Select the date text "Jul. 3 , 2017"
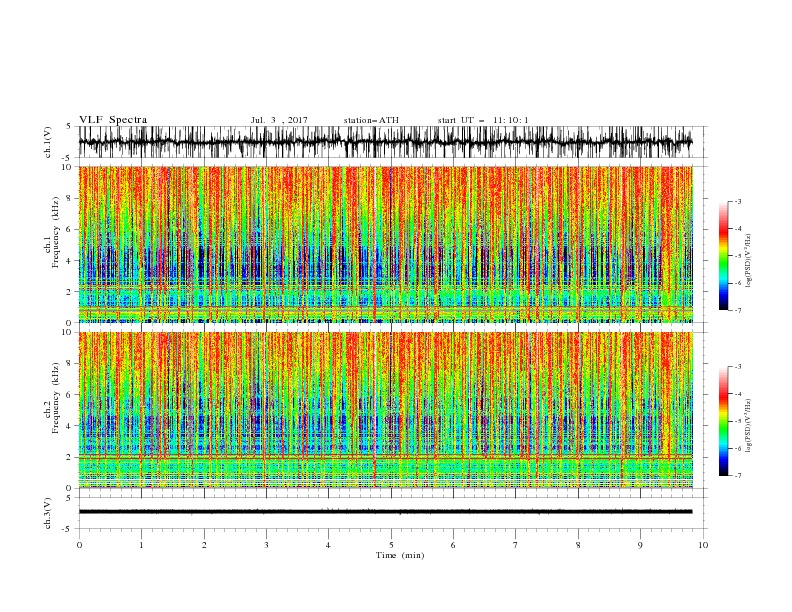The image size is (792, 612). click(x=279, y=120)
